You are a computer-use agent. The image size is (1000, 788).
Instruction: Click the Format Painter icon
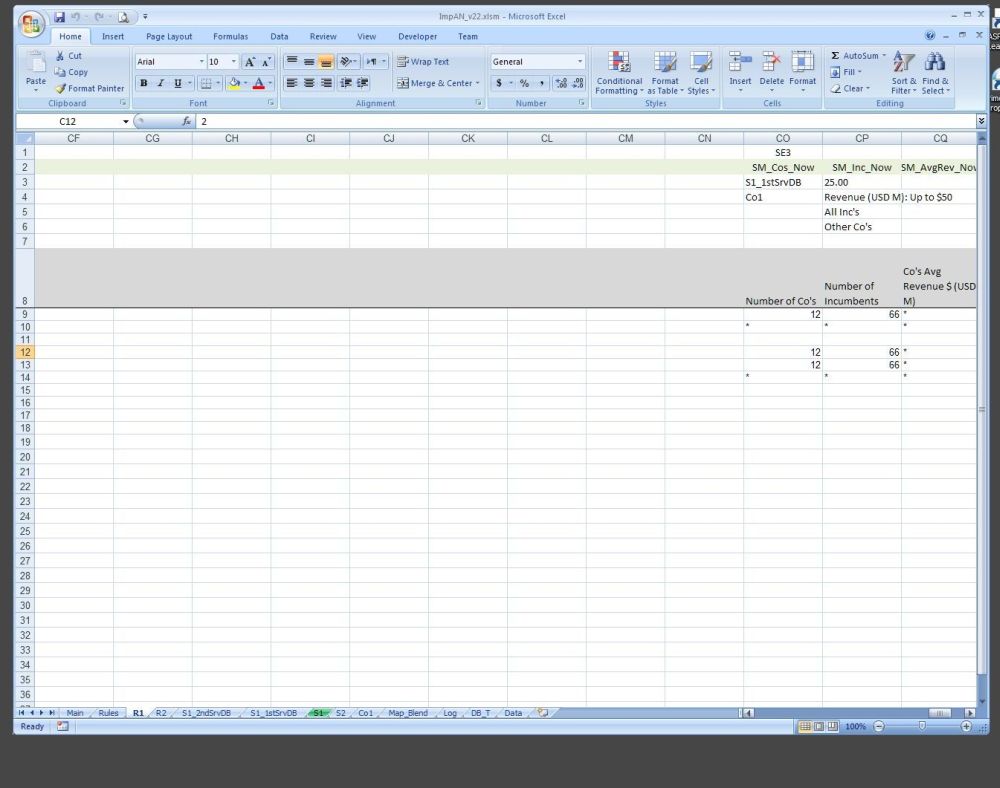61,88
